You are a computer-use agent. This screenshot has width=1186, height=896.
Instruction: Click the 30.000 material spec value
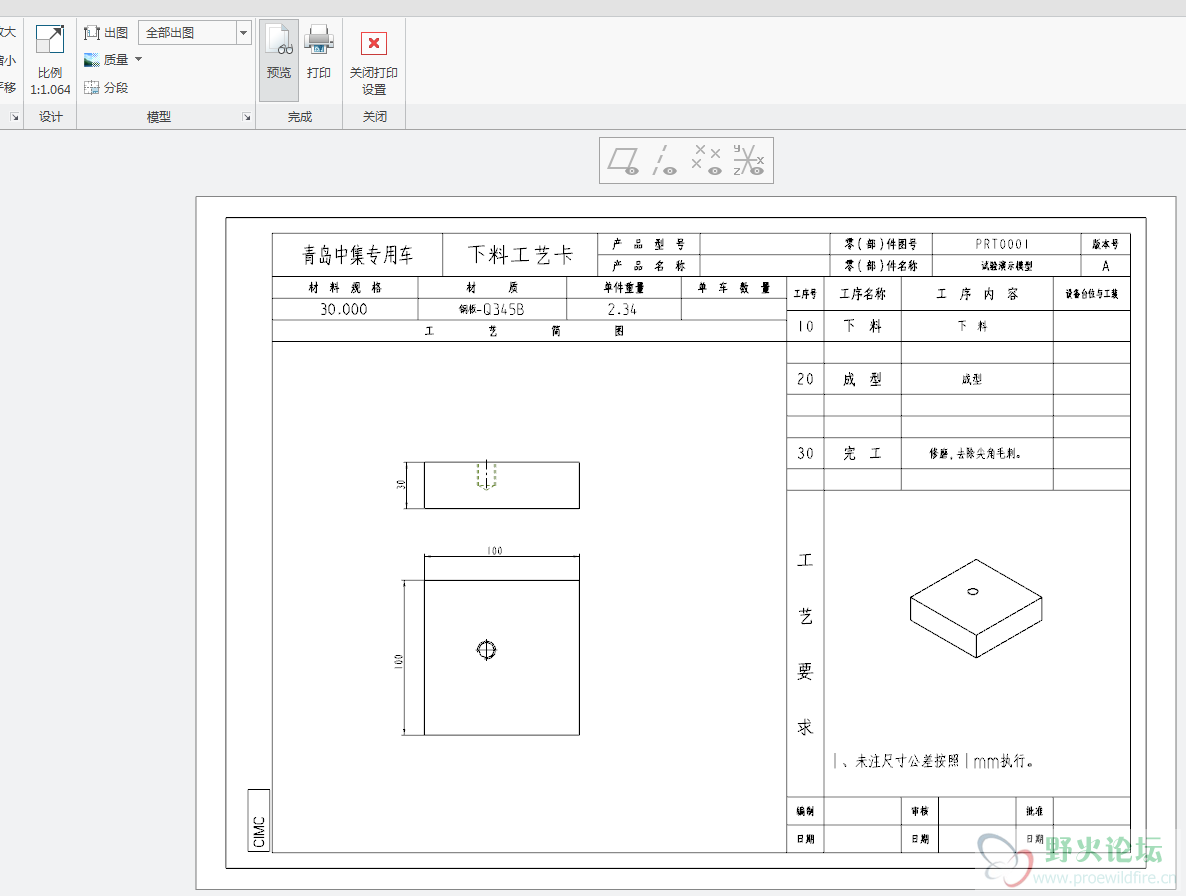pyautogui.click(x=344, y=309)
